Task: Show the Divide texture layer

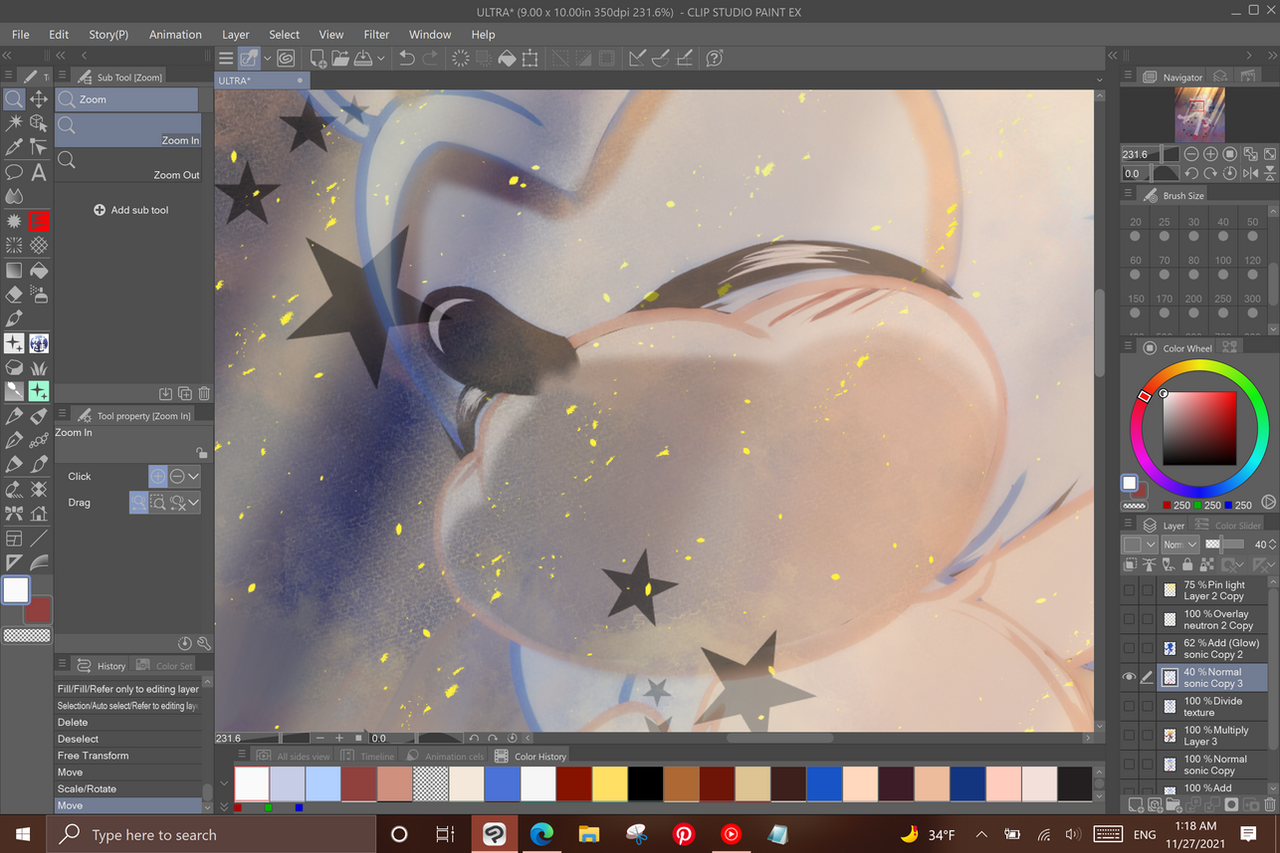Action: 1129,706
